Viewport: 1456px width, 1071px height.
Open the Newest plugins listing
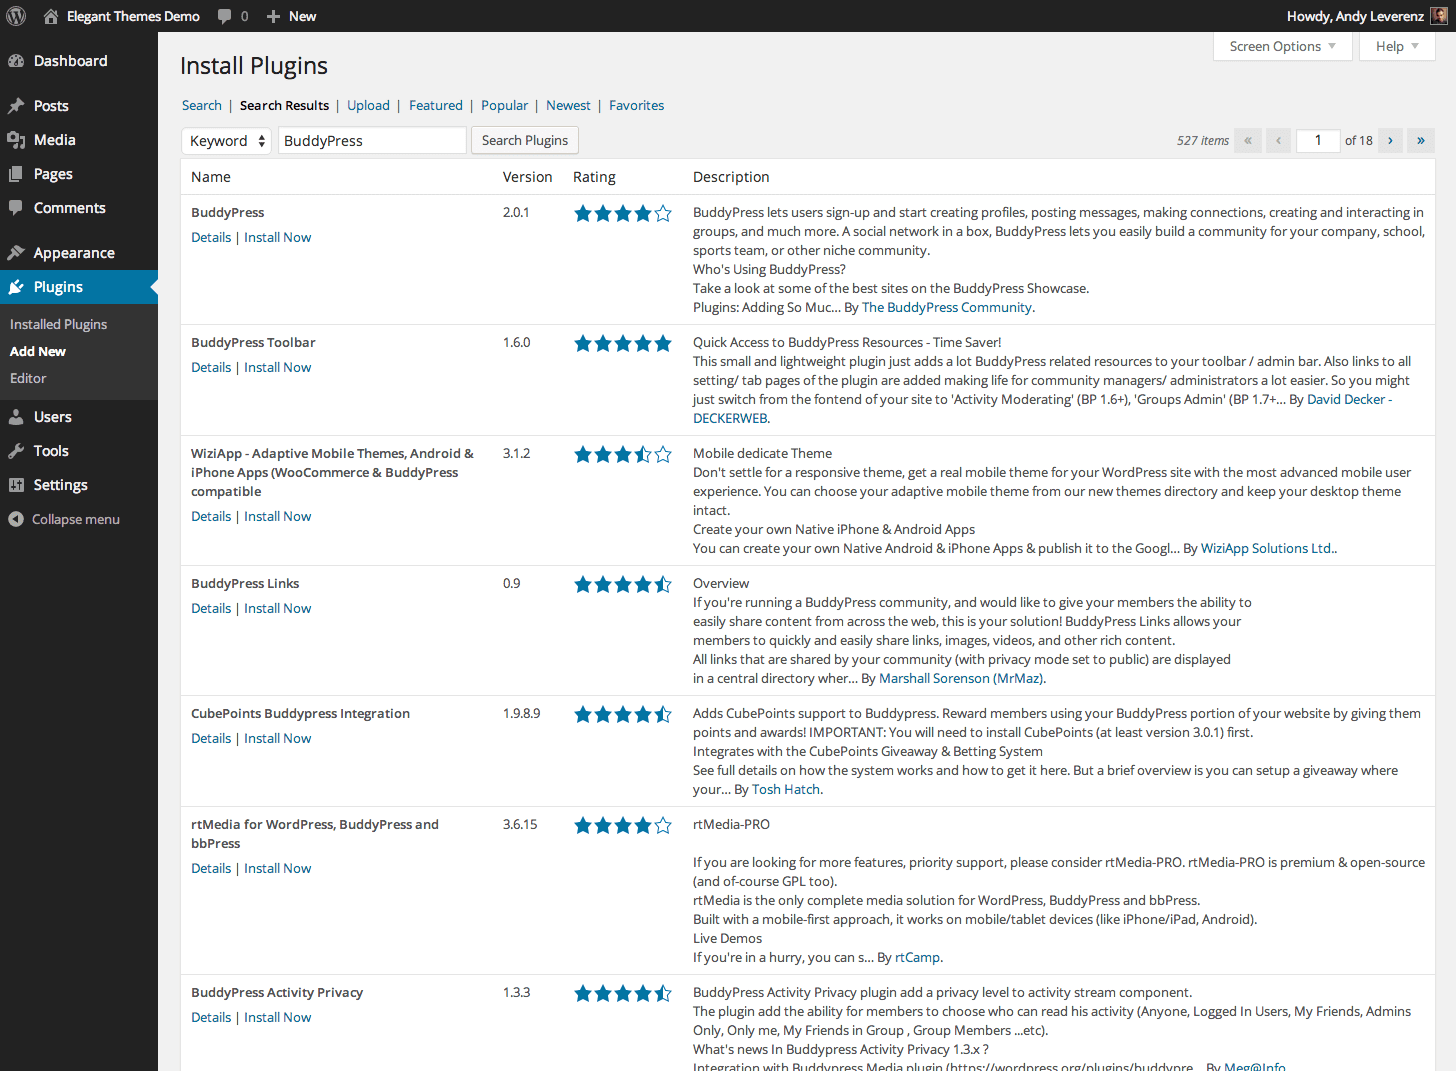click(568, 105)
